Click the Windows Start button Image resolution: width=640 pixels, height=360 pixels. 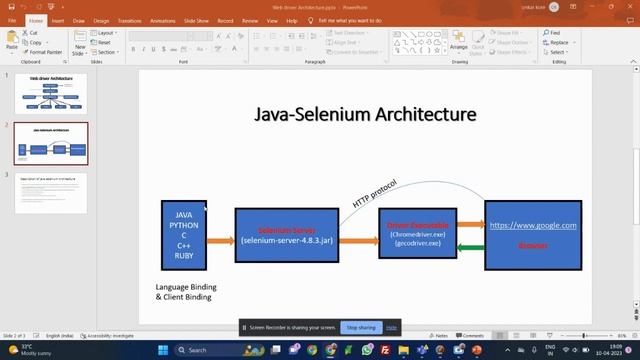[x=163, y=350]
